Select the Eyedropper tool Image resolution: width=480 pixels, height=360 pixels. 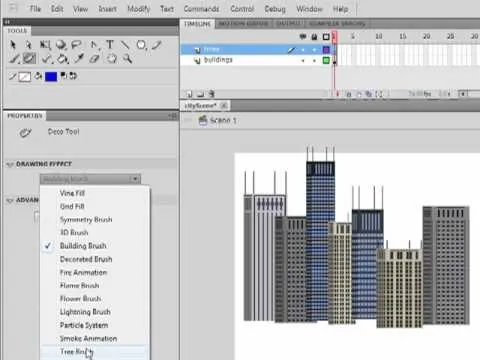click(79, 59)
